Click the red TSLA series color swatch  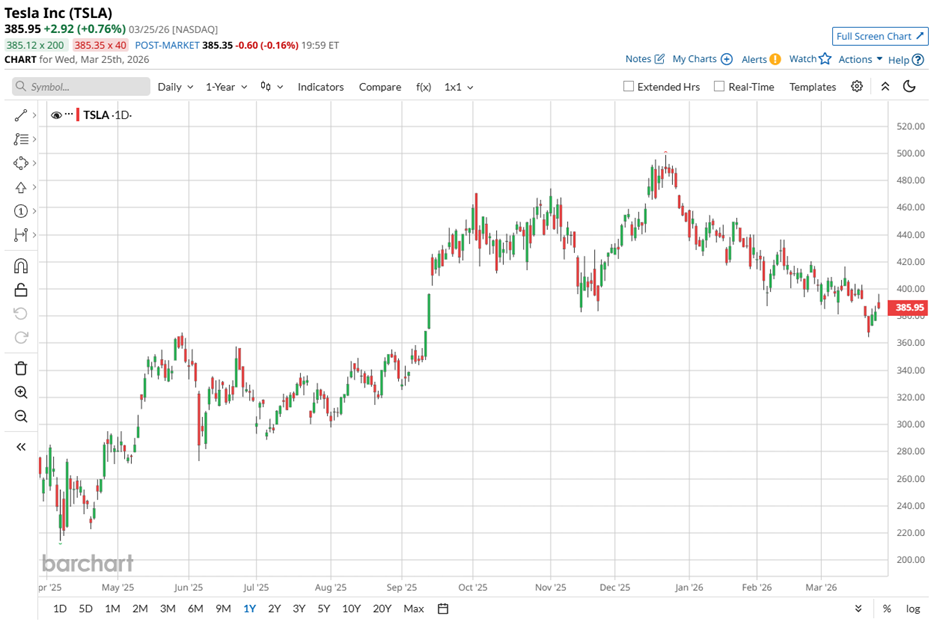(78, 116)
